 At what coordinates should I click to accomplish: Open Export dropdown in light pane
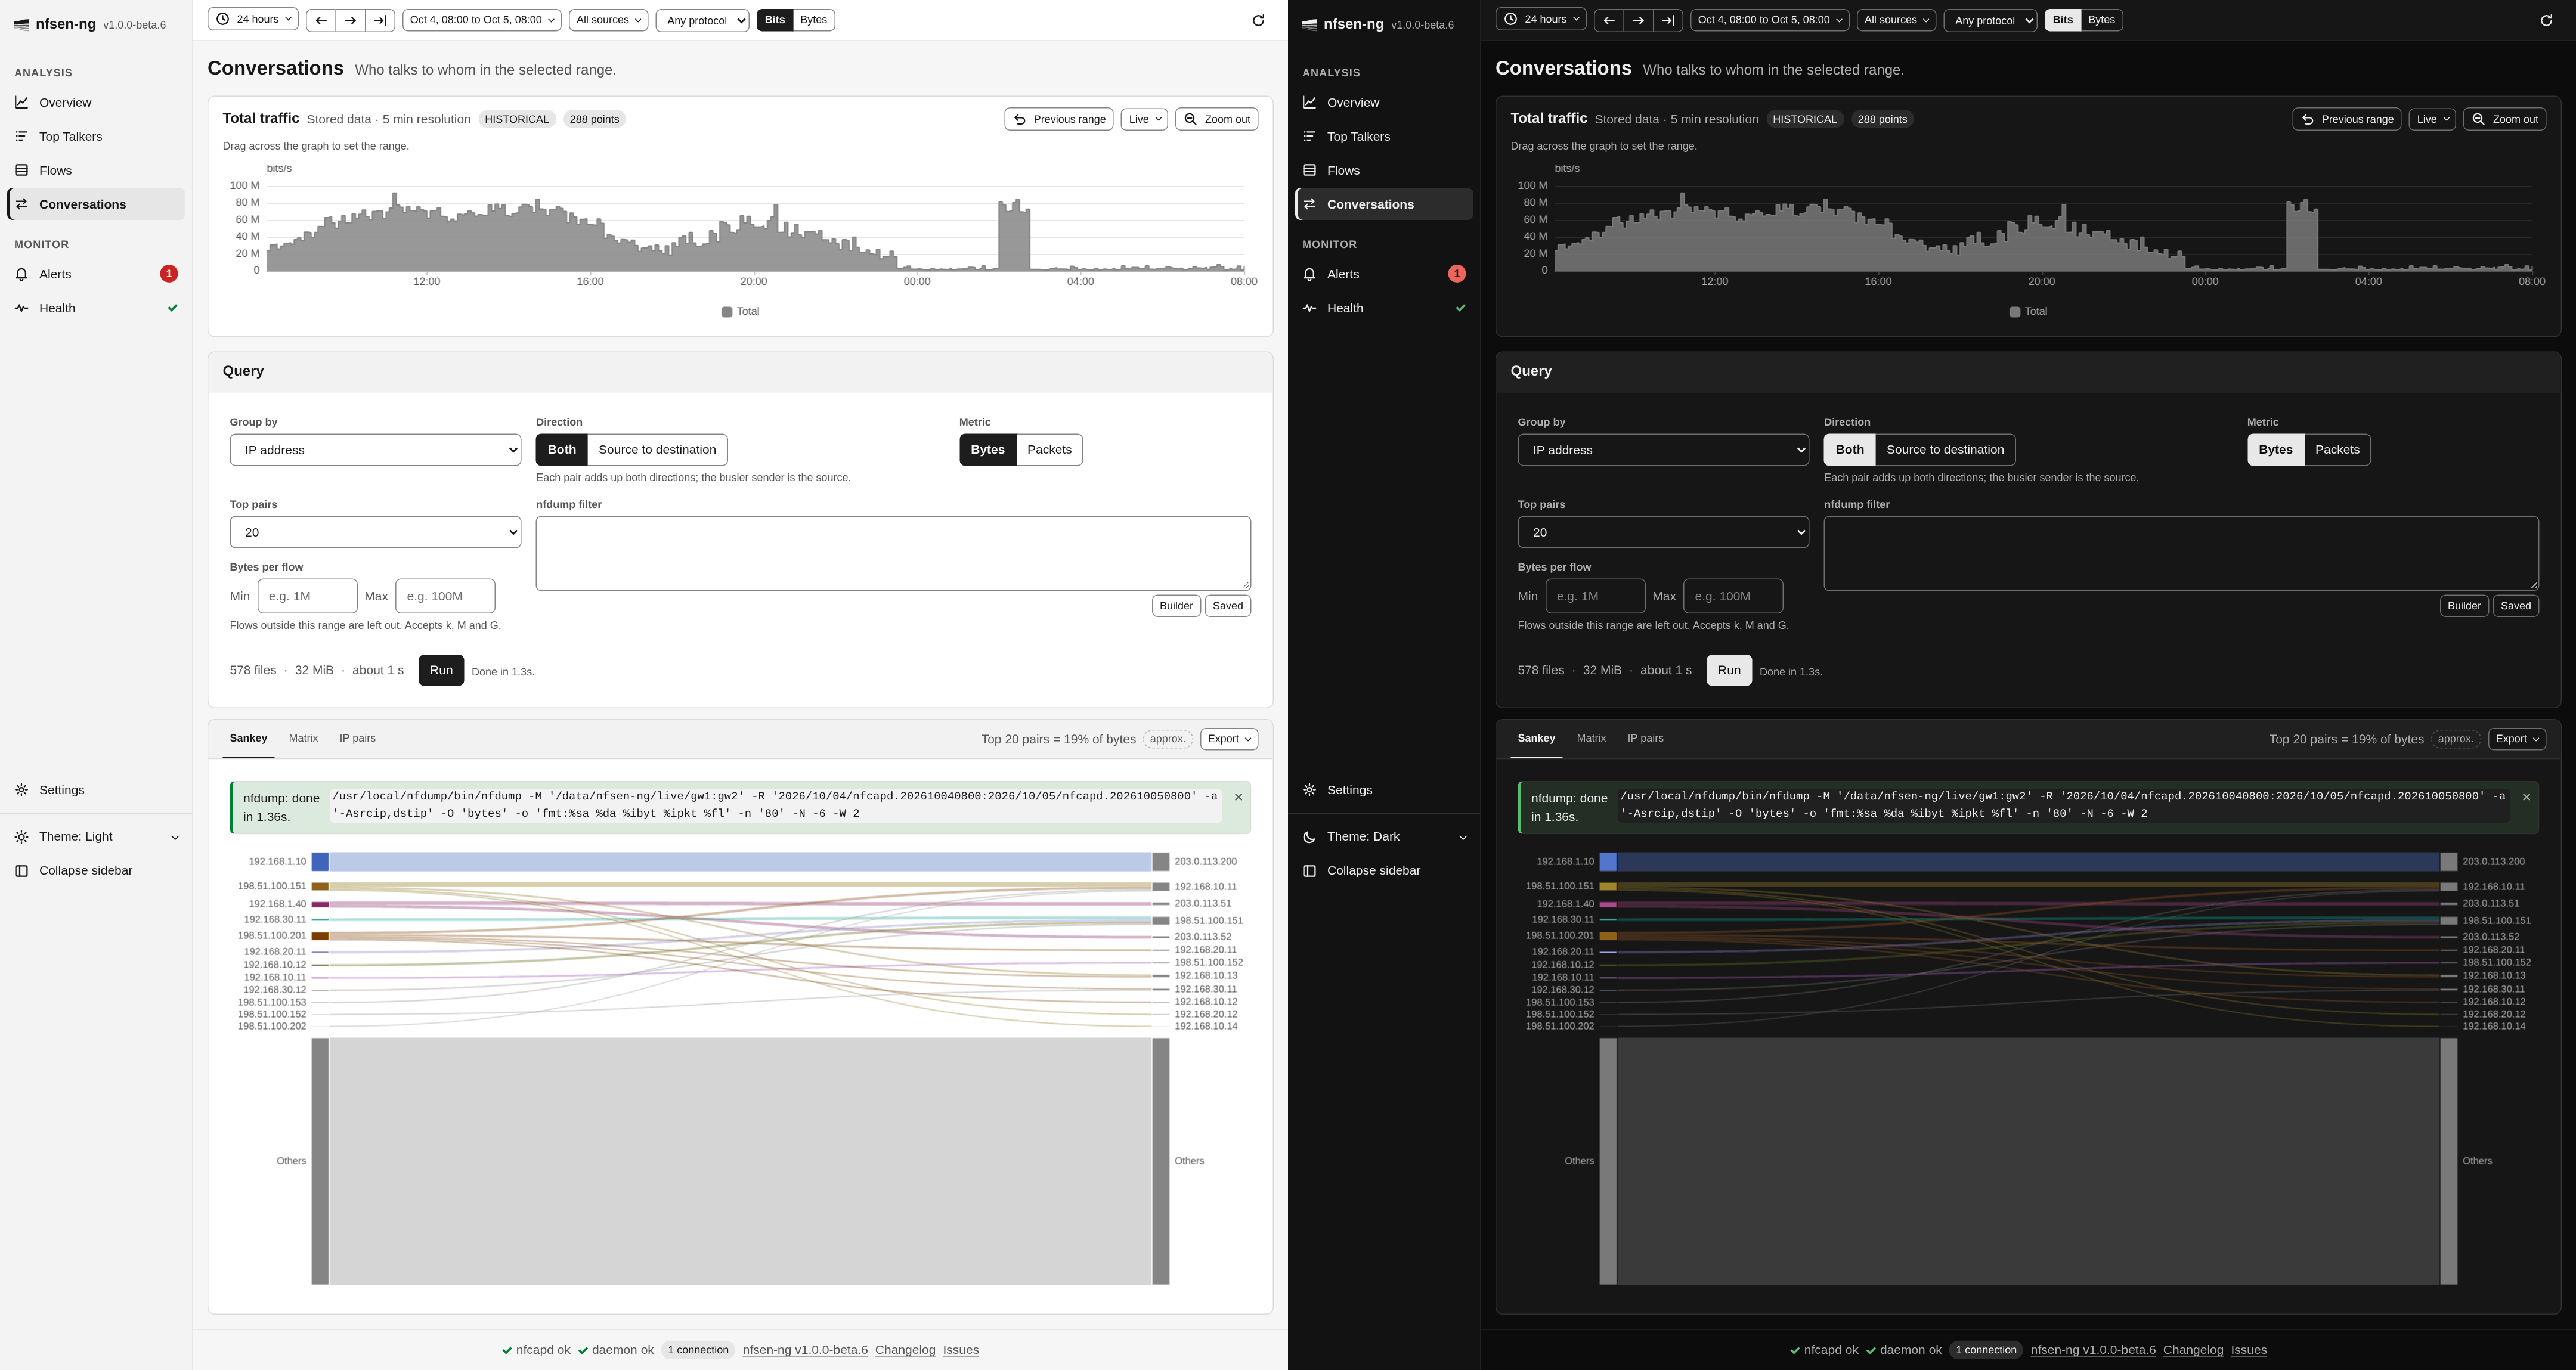(x=1229, y=739)
